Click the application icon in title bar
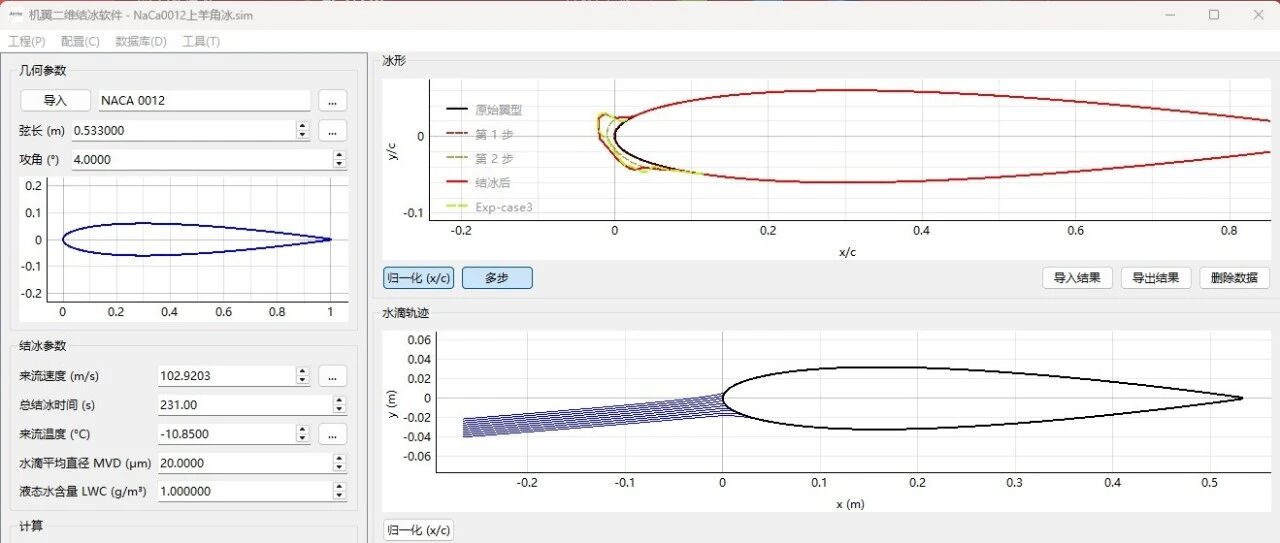The image size is (1280, 543). 15,14
